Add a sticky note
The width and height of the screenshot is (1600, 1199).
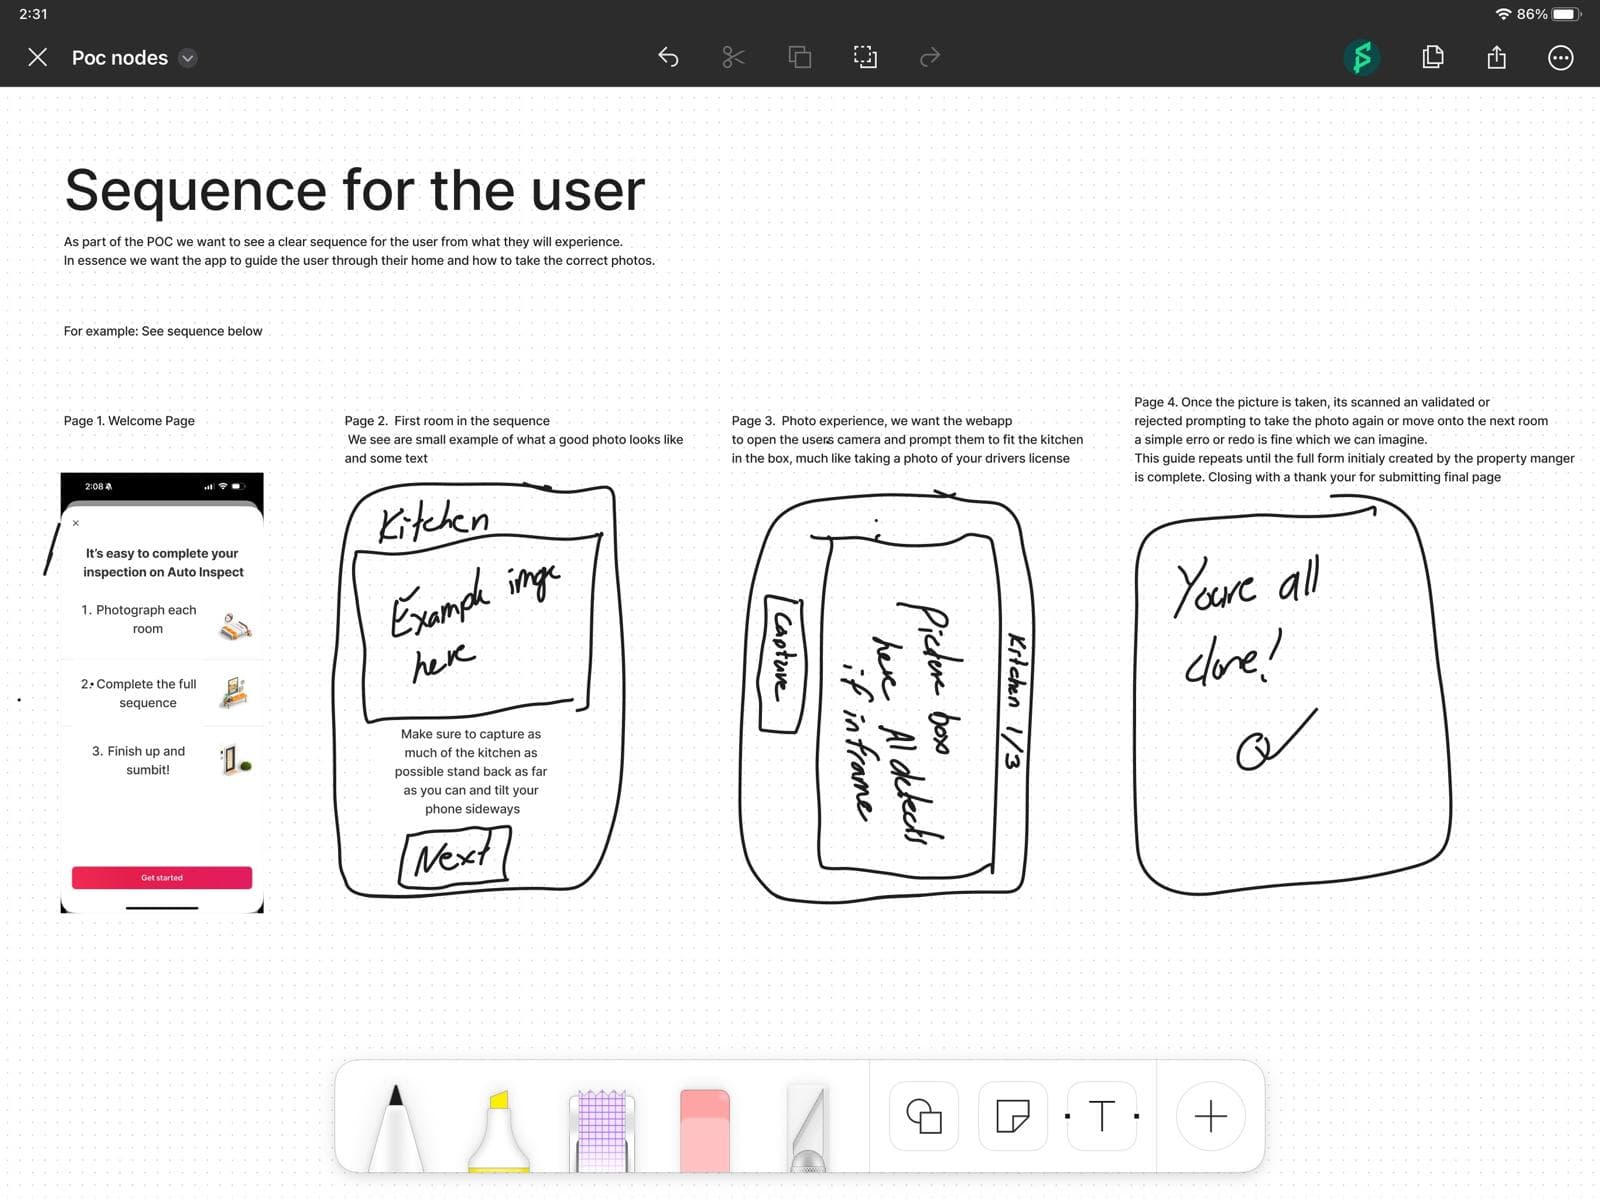[1013, 1116]
